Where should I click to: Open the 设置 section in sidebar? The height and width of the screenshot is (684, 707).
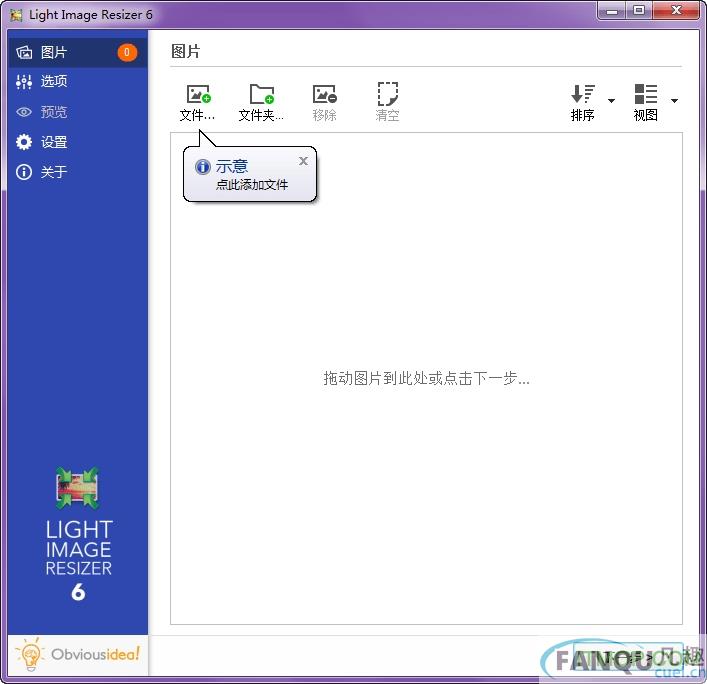[x=78, y=142]
